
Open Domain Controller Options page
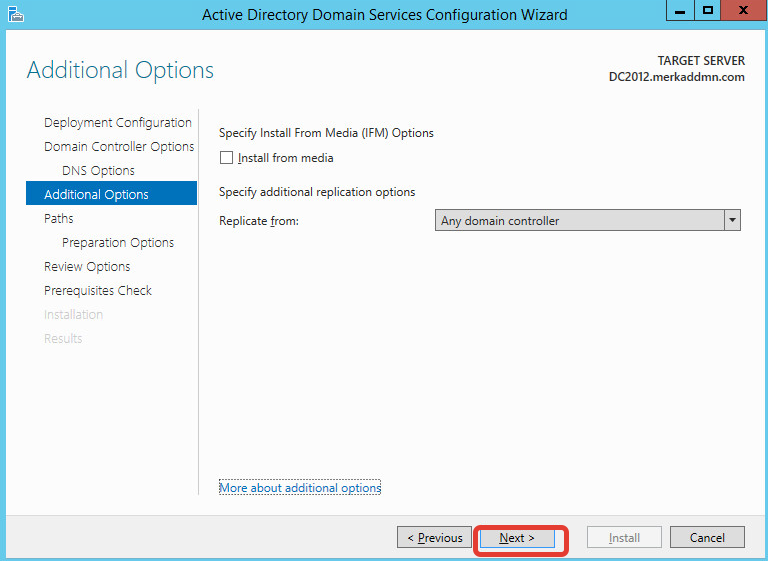pos(119,146)
